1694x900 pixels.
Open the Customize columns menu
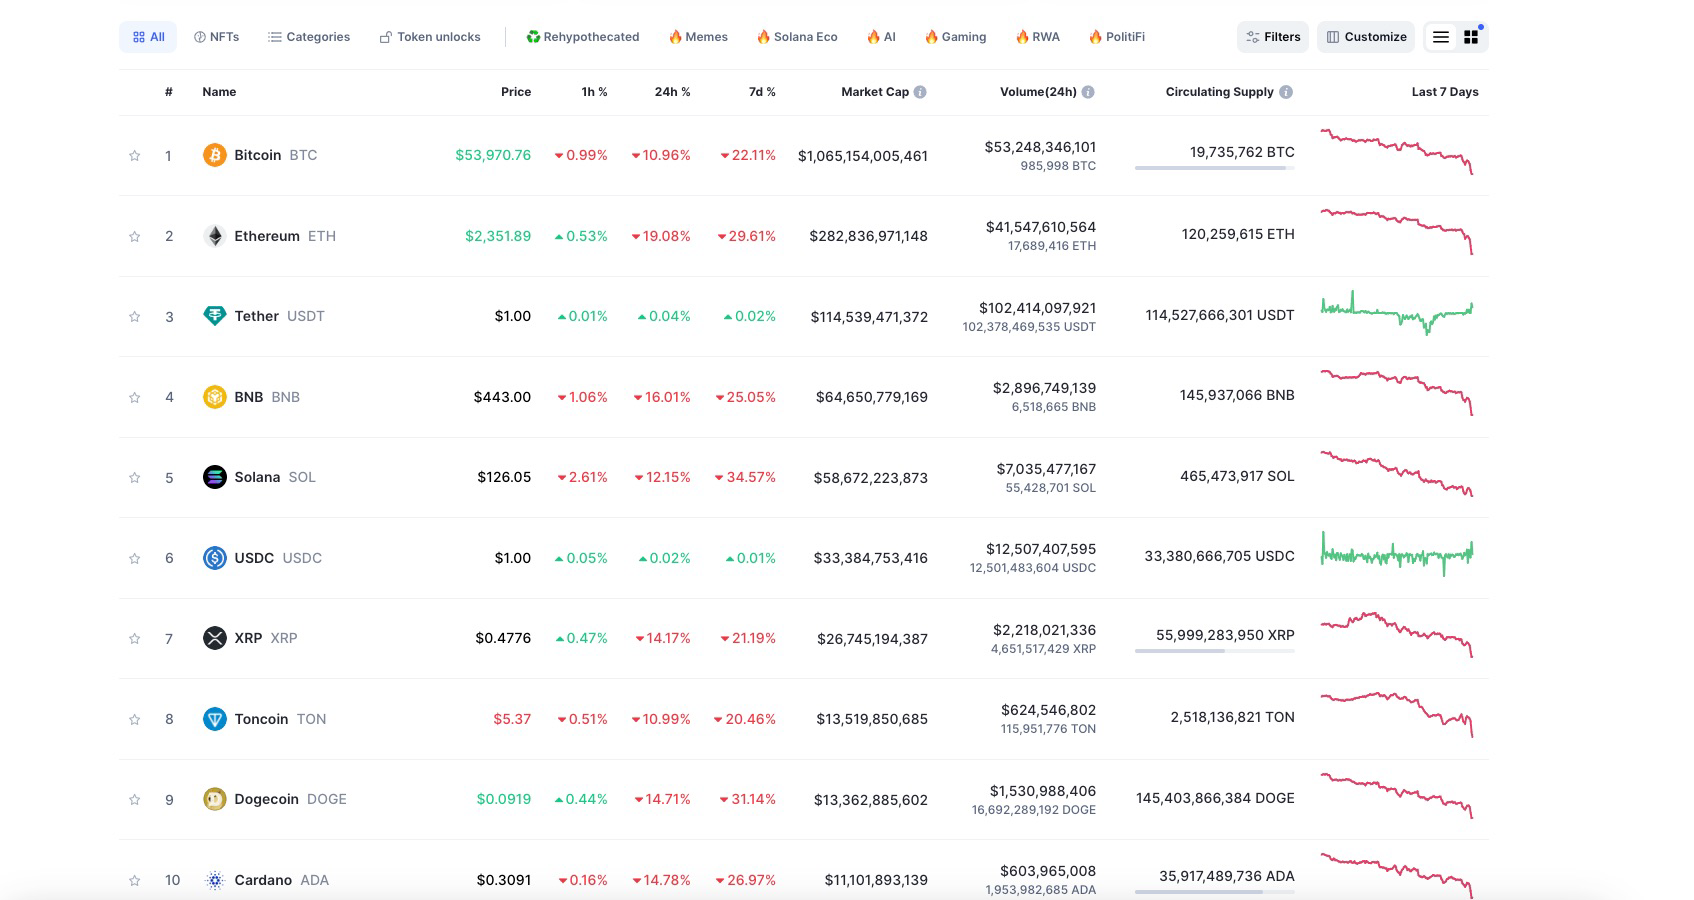pos(1366,37)
